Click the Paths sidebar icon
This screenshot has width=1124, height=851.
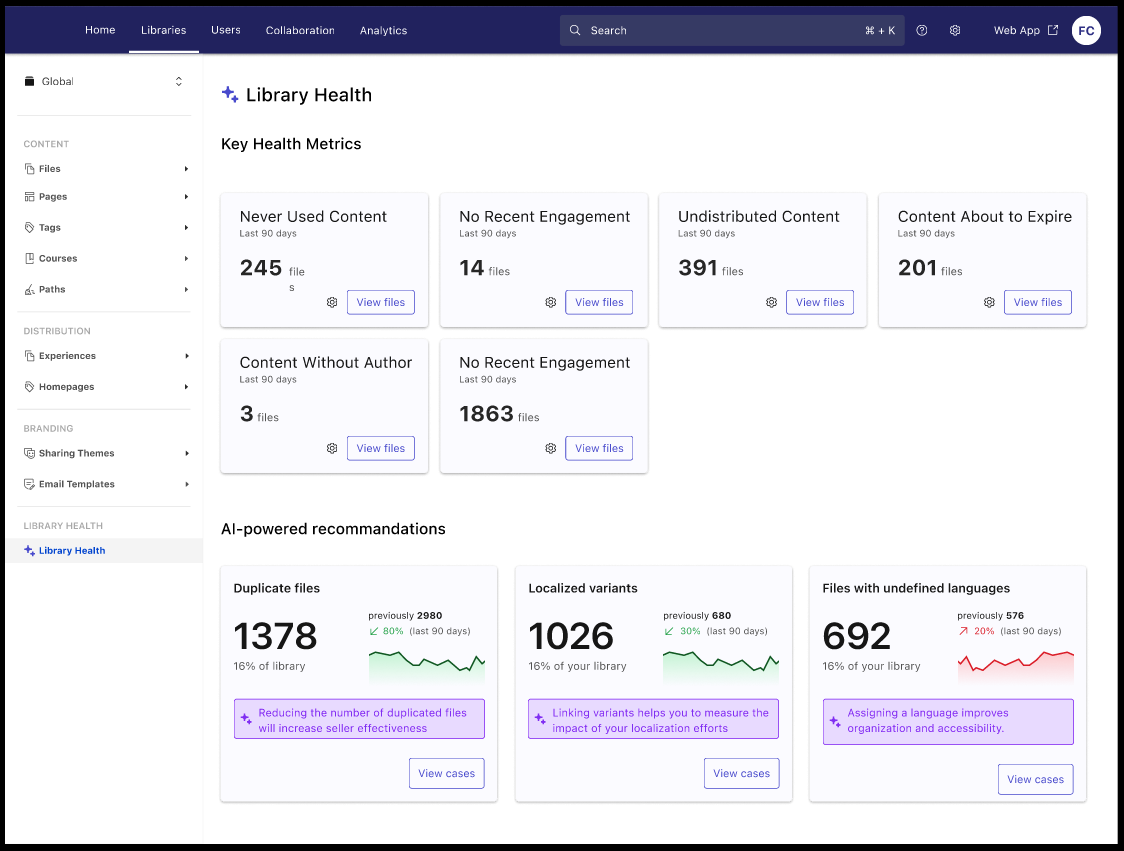point(29,289)
